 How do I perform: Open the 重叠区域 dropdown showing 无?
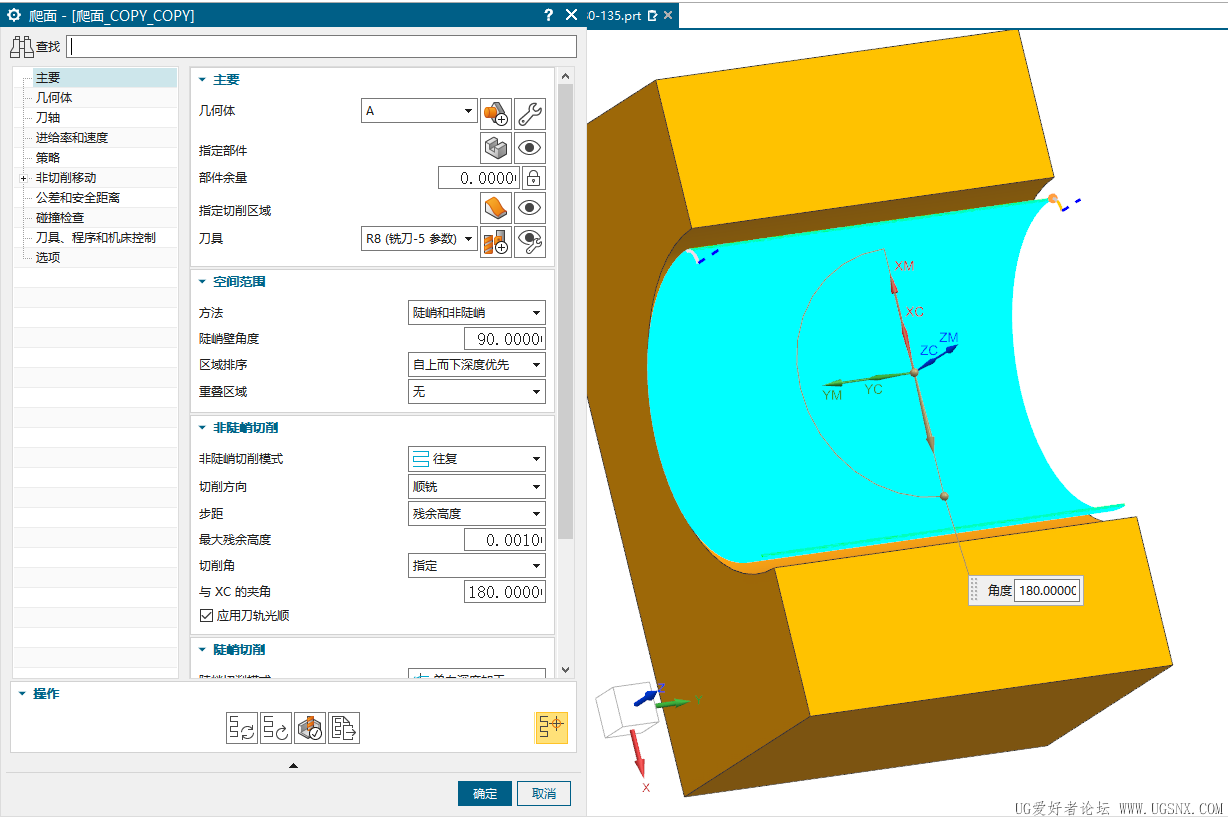[x=477, y=392]
